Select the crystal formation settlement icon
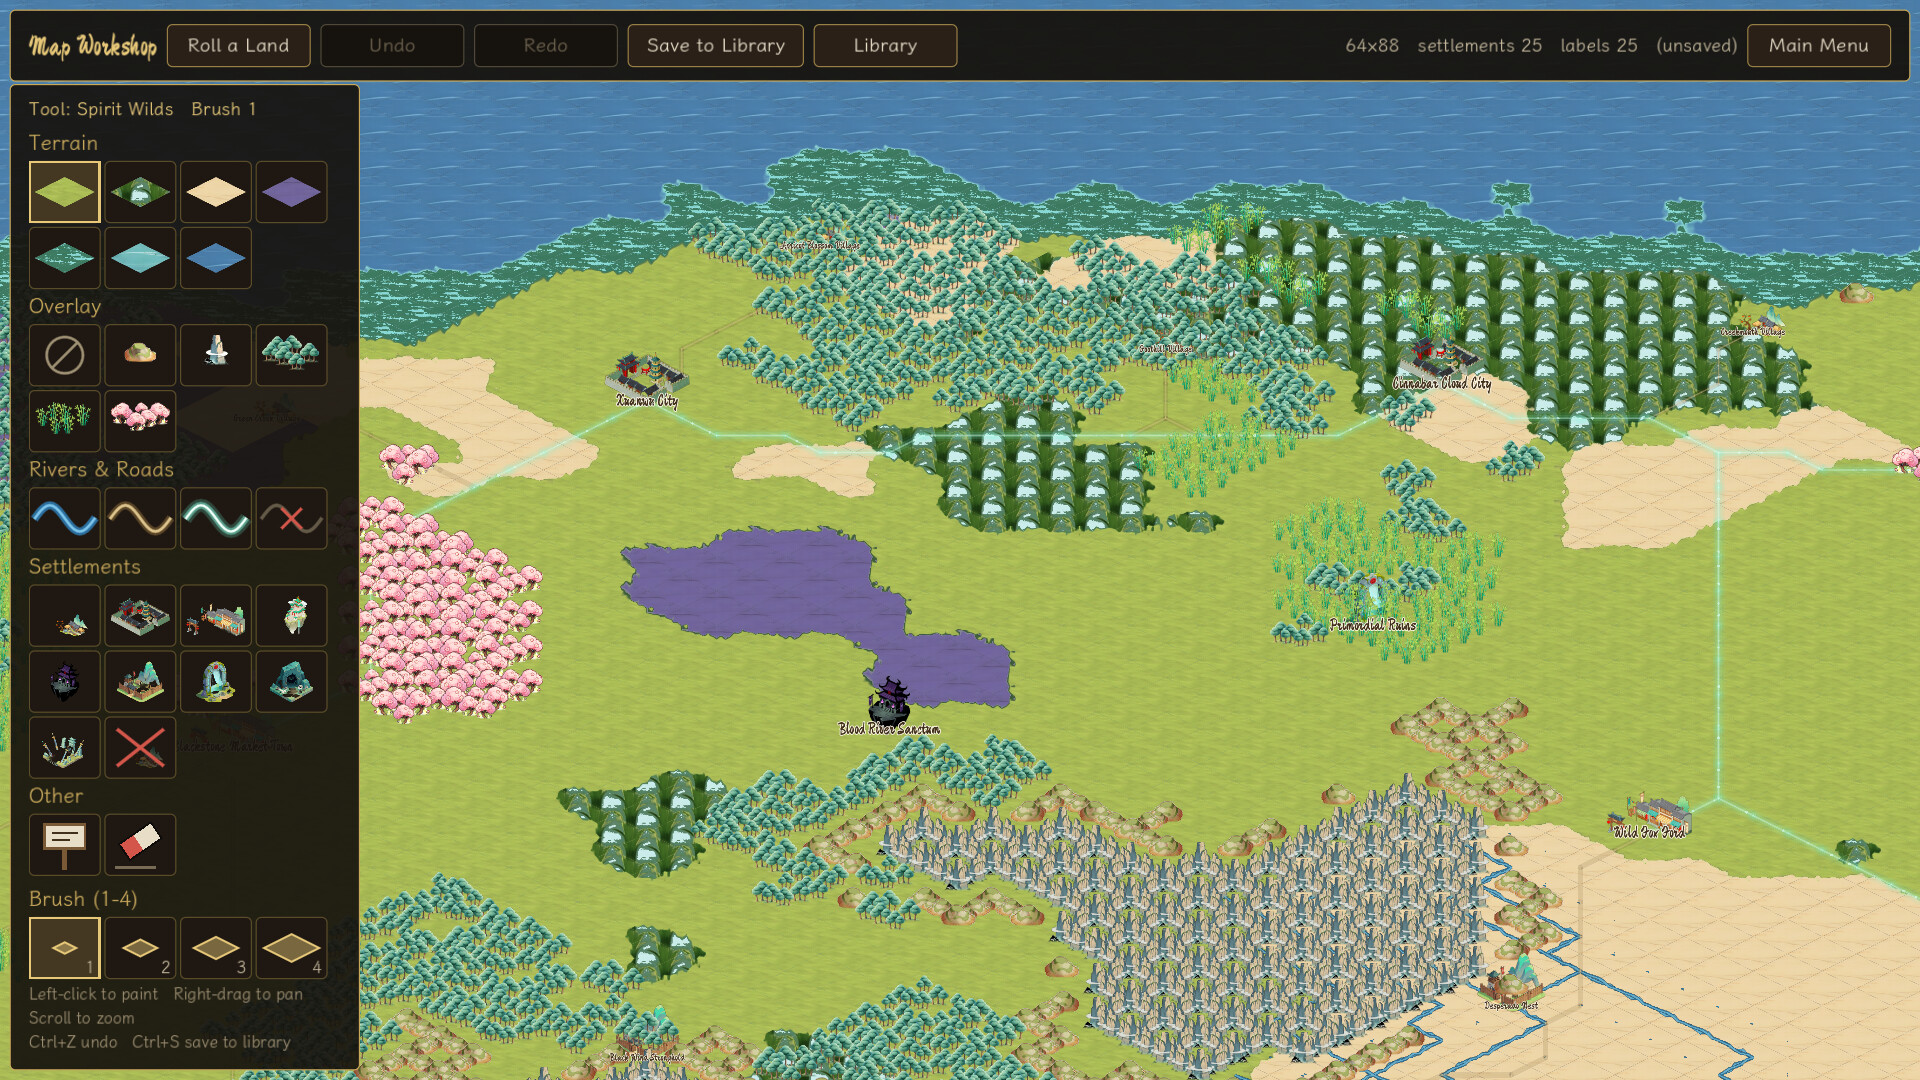1920x1080 pixels. (64, 747)
